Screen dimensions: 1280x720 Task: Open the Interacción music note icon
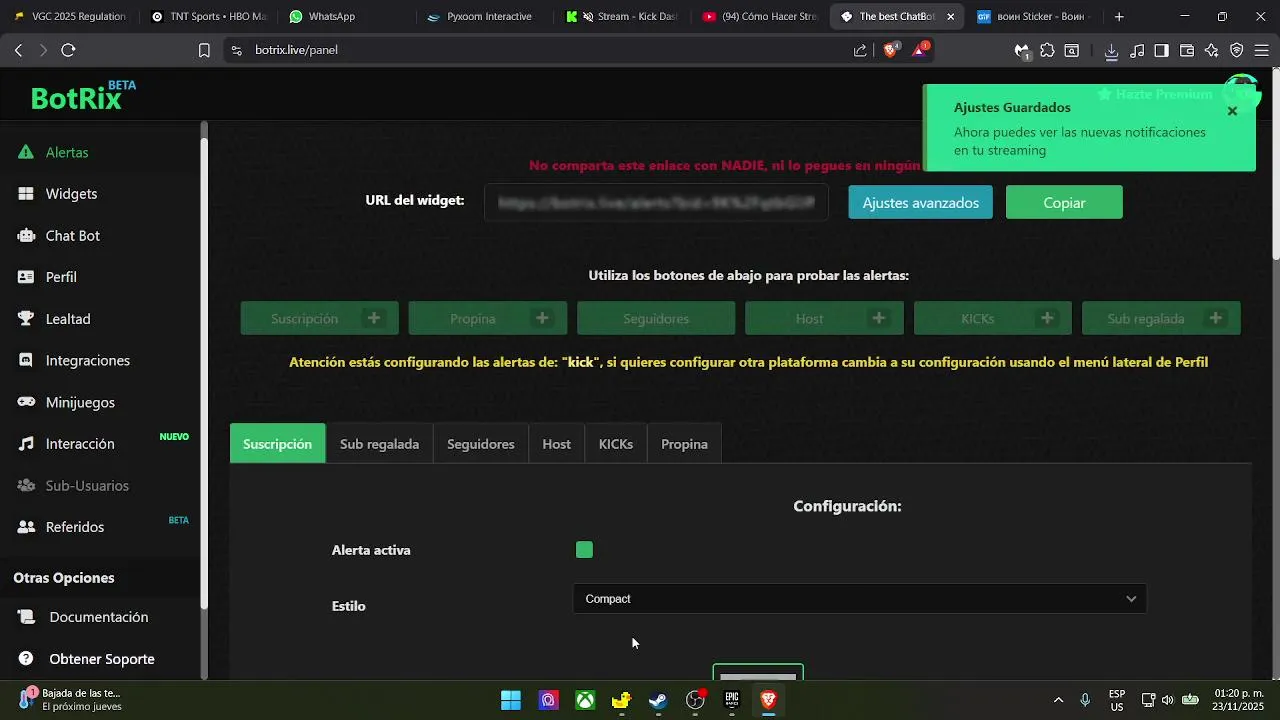click(26, 444)
